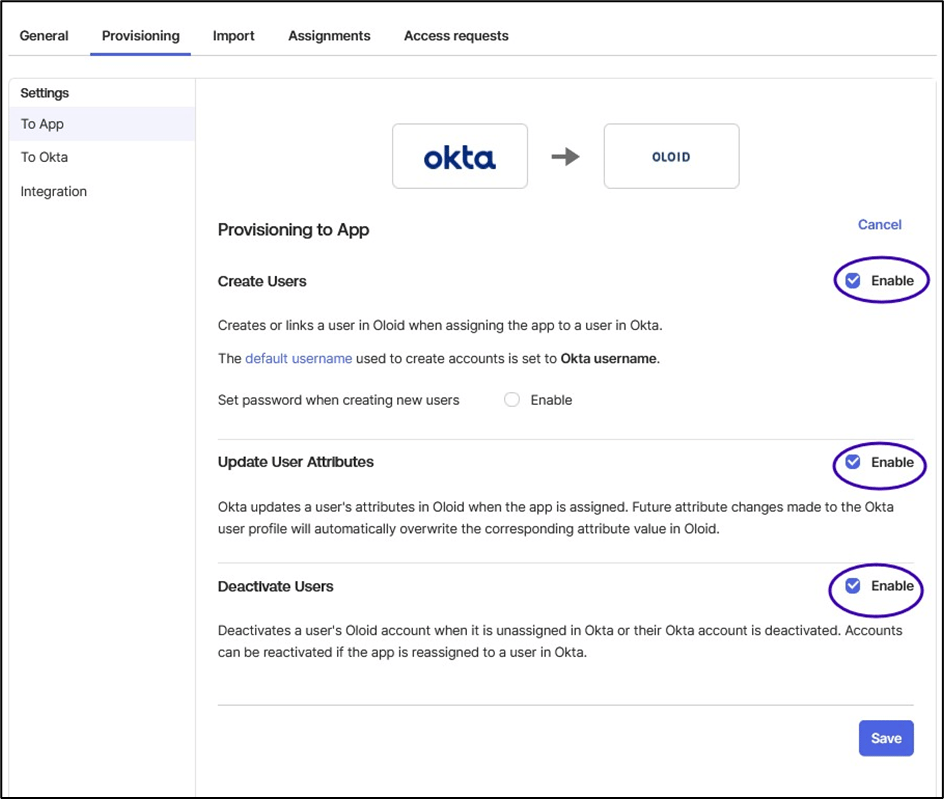Go to the Access requests tab

click(x=456, y=36)
